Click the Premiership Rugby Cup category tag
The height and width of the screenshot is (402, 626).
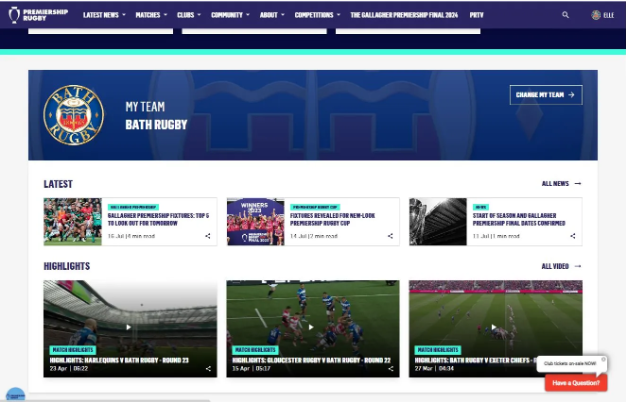pyautogui.click(x=315, y=207)
